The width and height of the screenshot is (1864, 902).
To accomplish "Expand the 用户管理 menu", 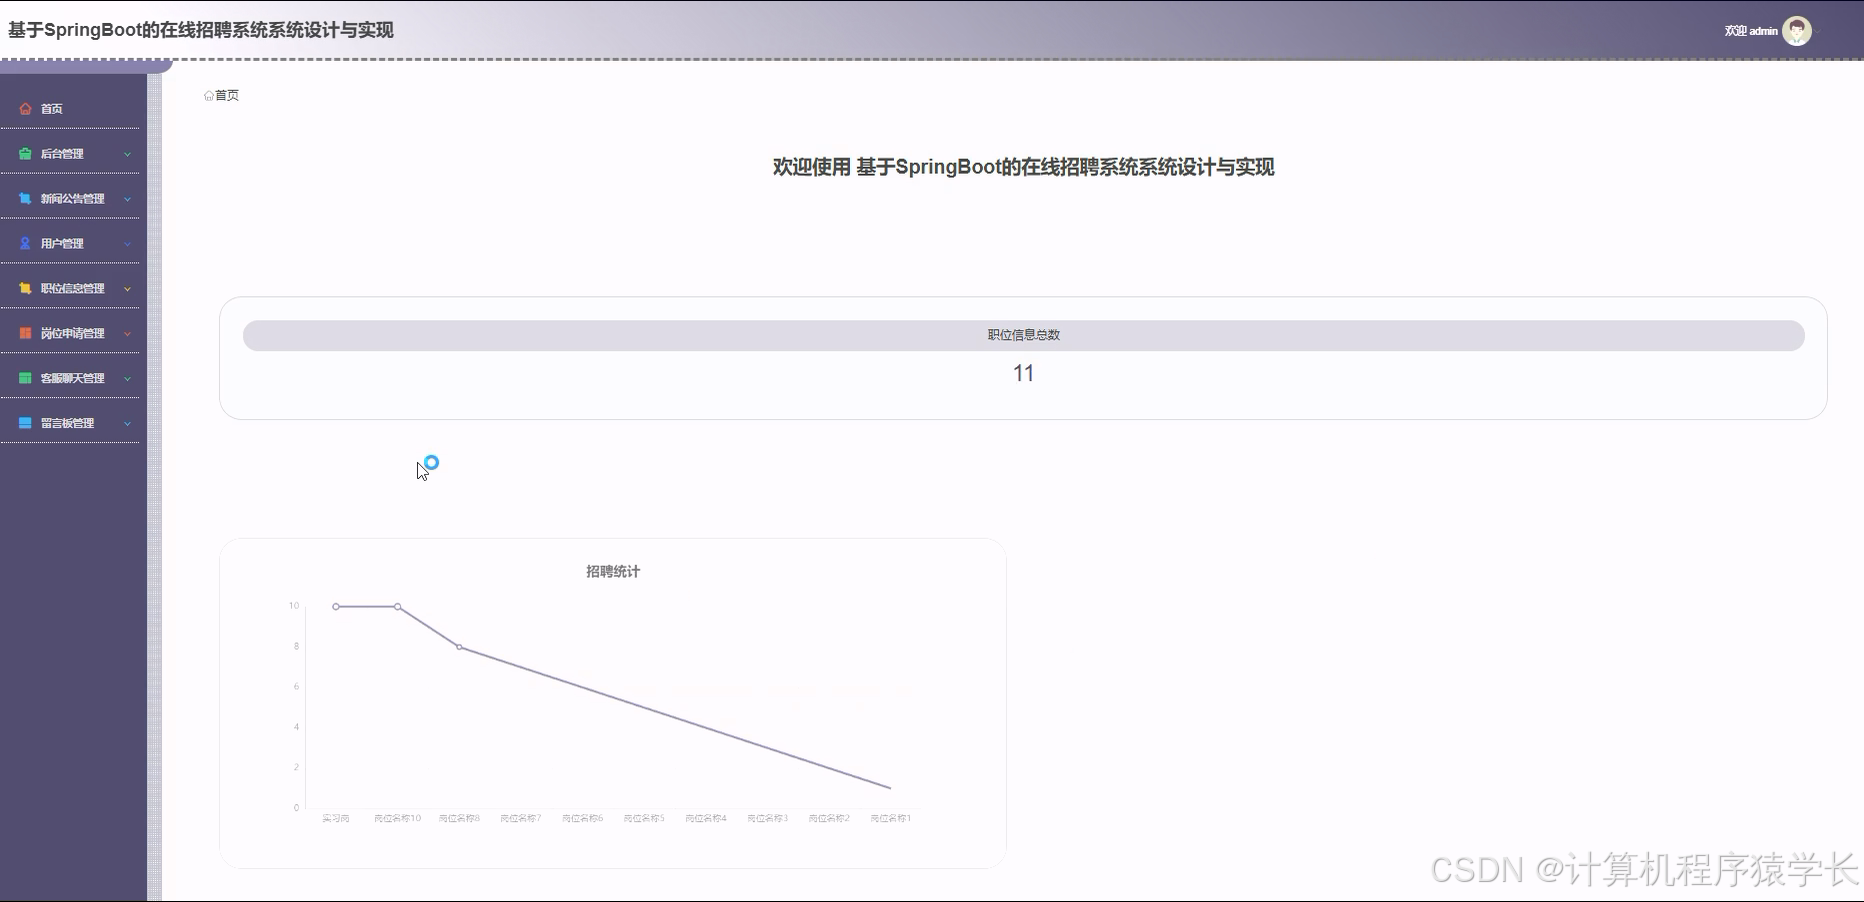I will coord(127,243).
